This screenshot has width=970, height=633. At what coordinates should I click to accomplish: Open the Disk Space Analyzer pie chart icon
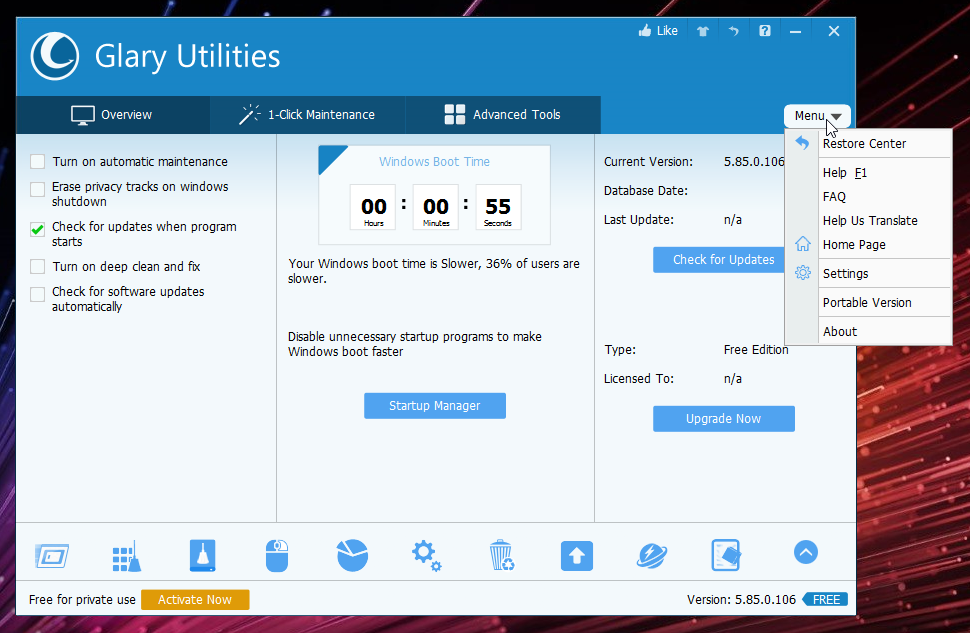352,555
